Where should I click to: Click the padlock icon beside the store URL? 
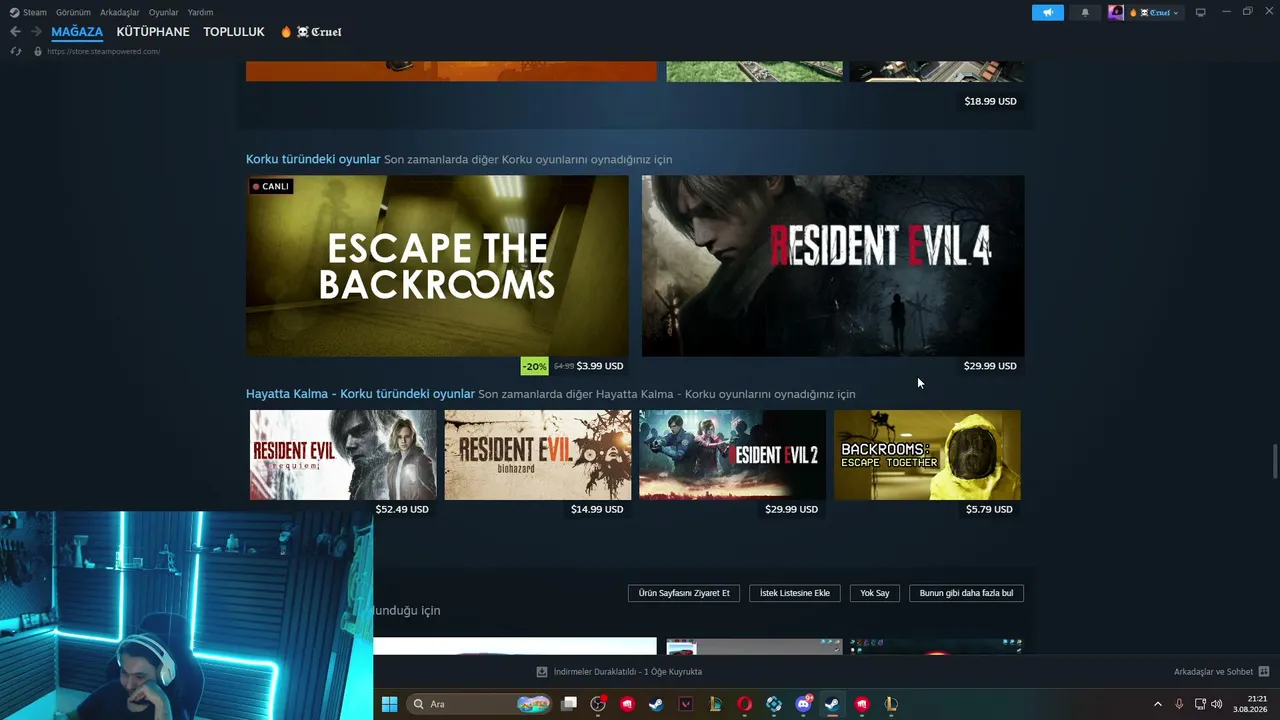tap(38, 51)
